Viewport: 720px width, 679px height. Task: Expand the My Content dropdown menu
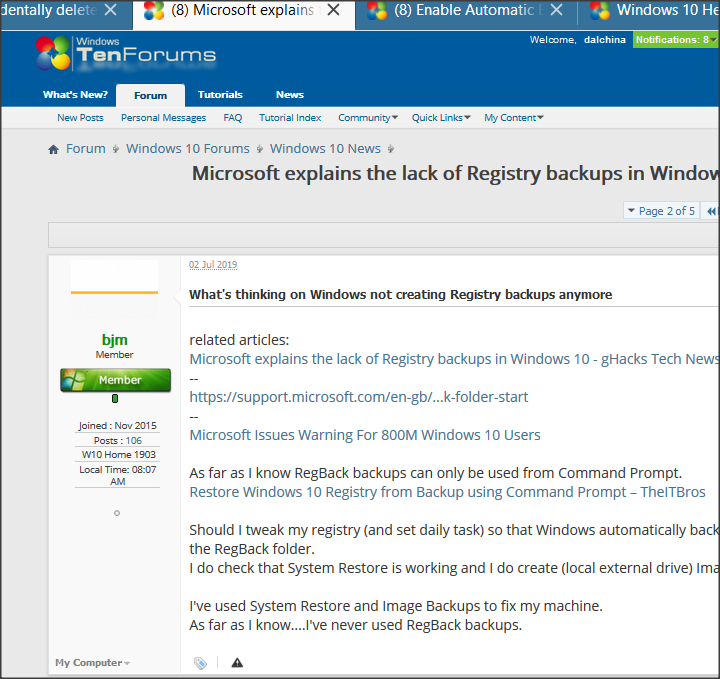tap(514, 118)
